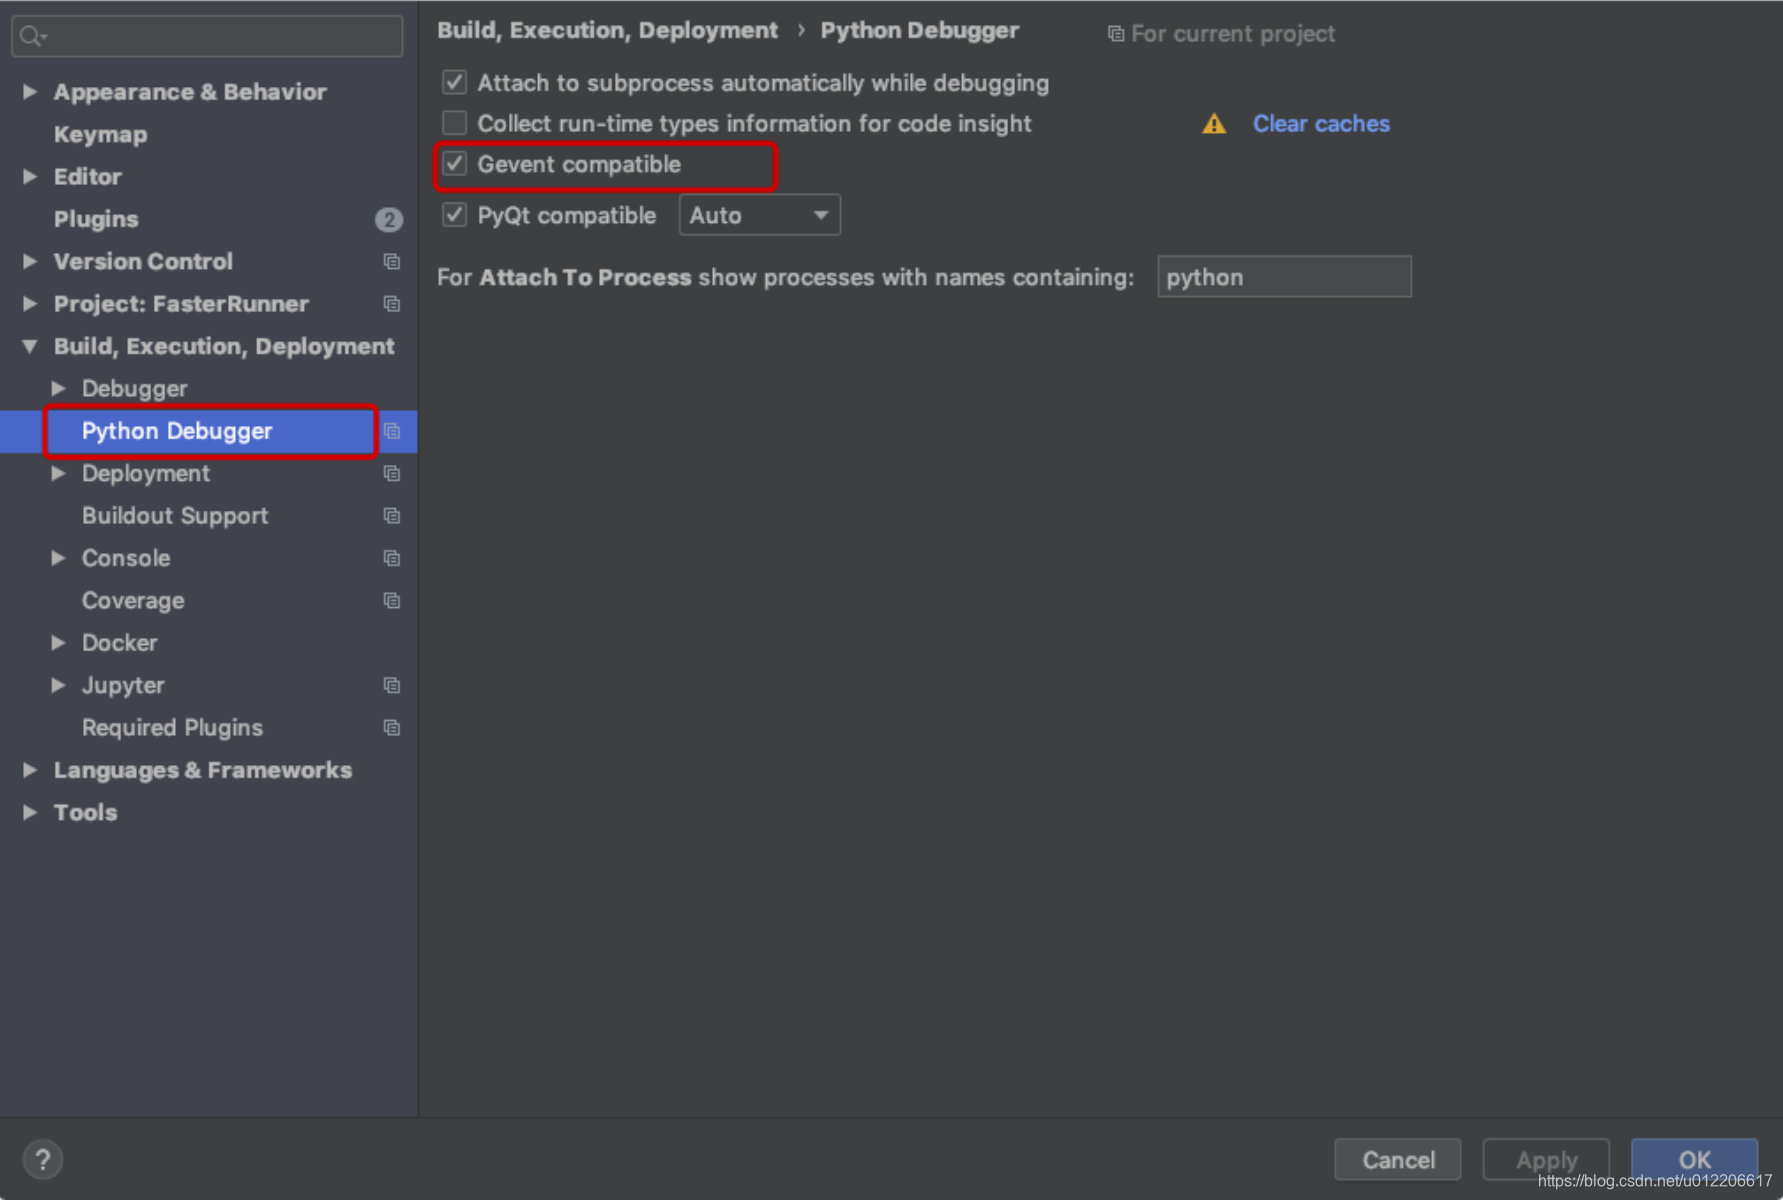Click the plugins count badge showing 2
The image size is (1783, 1200).
click(x=389, y=219)
